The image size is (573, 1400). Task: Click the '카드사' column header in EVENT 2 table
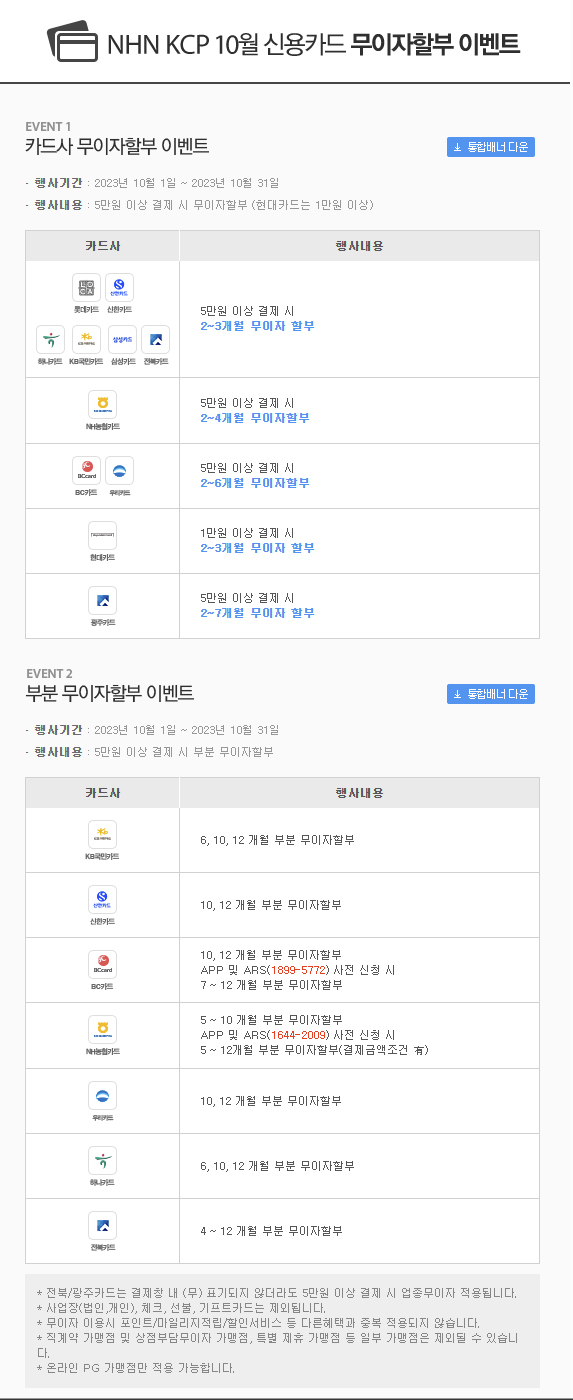coord(102,793)
